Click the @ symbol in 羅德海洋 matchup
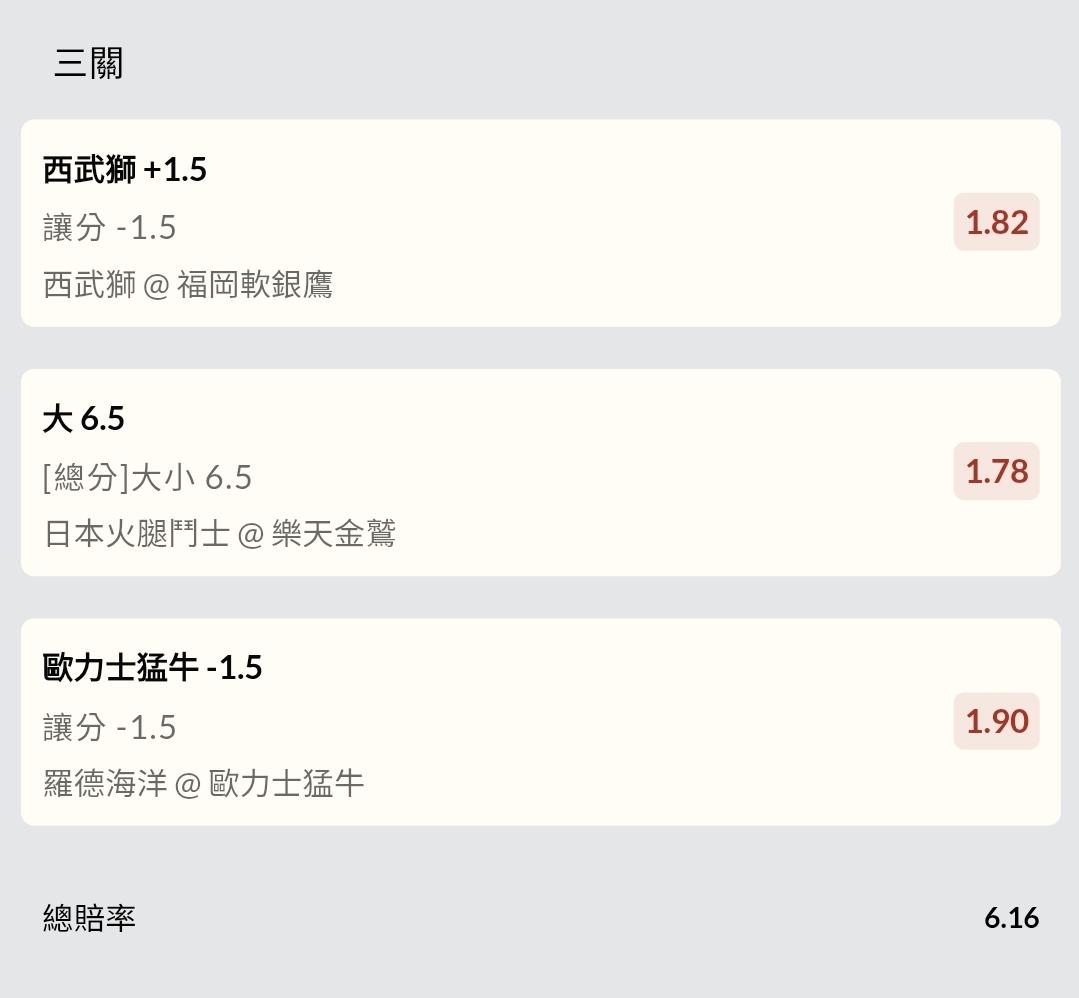Image resolution: width=1079 pixels, height=998 pixels. click(x=188, y=784)
